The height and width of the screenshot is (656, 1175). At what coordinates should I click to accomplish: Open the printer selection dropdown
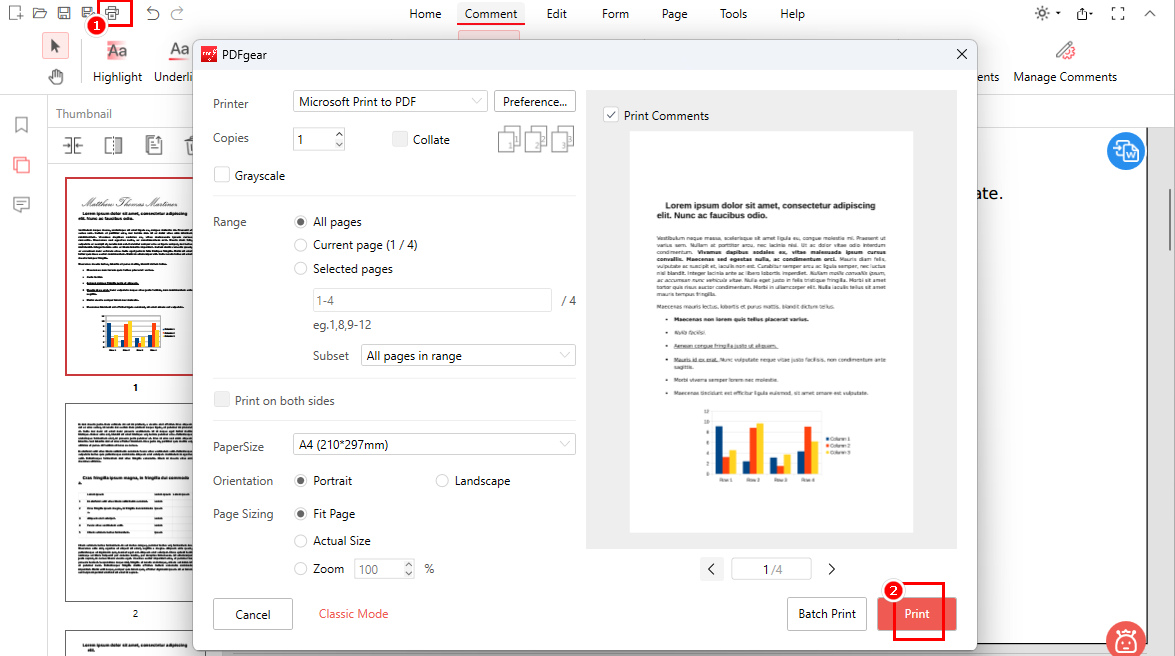point(390,100)
